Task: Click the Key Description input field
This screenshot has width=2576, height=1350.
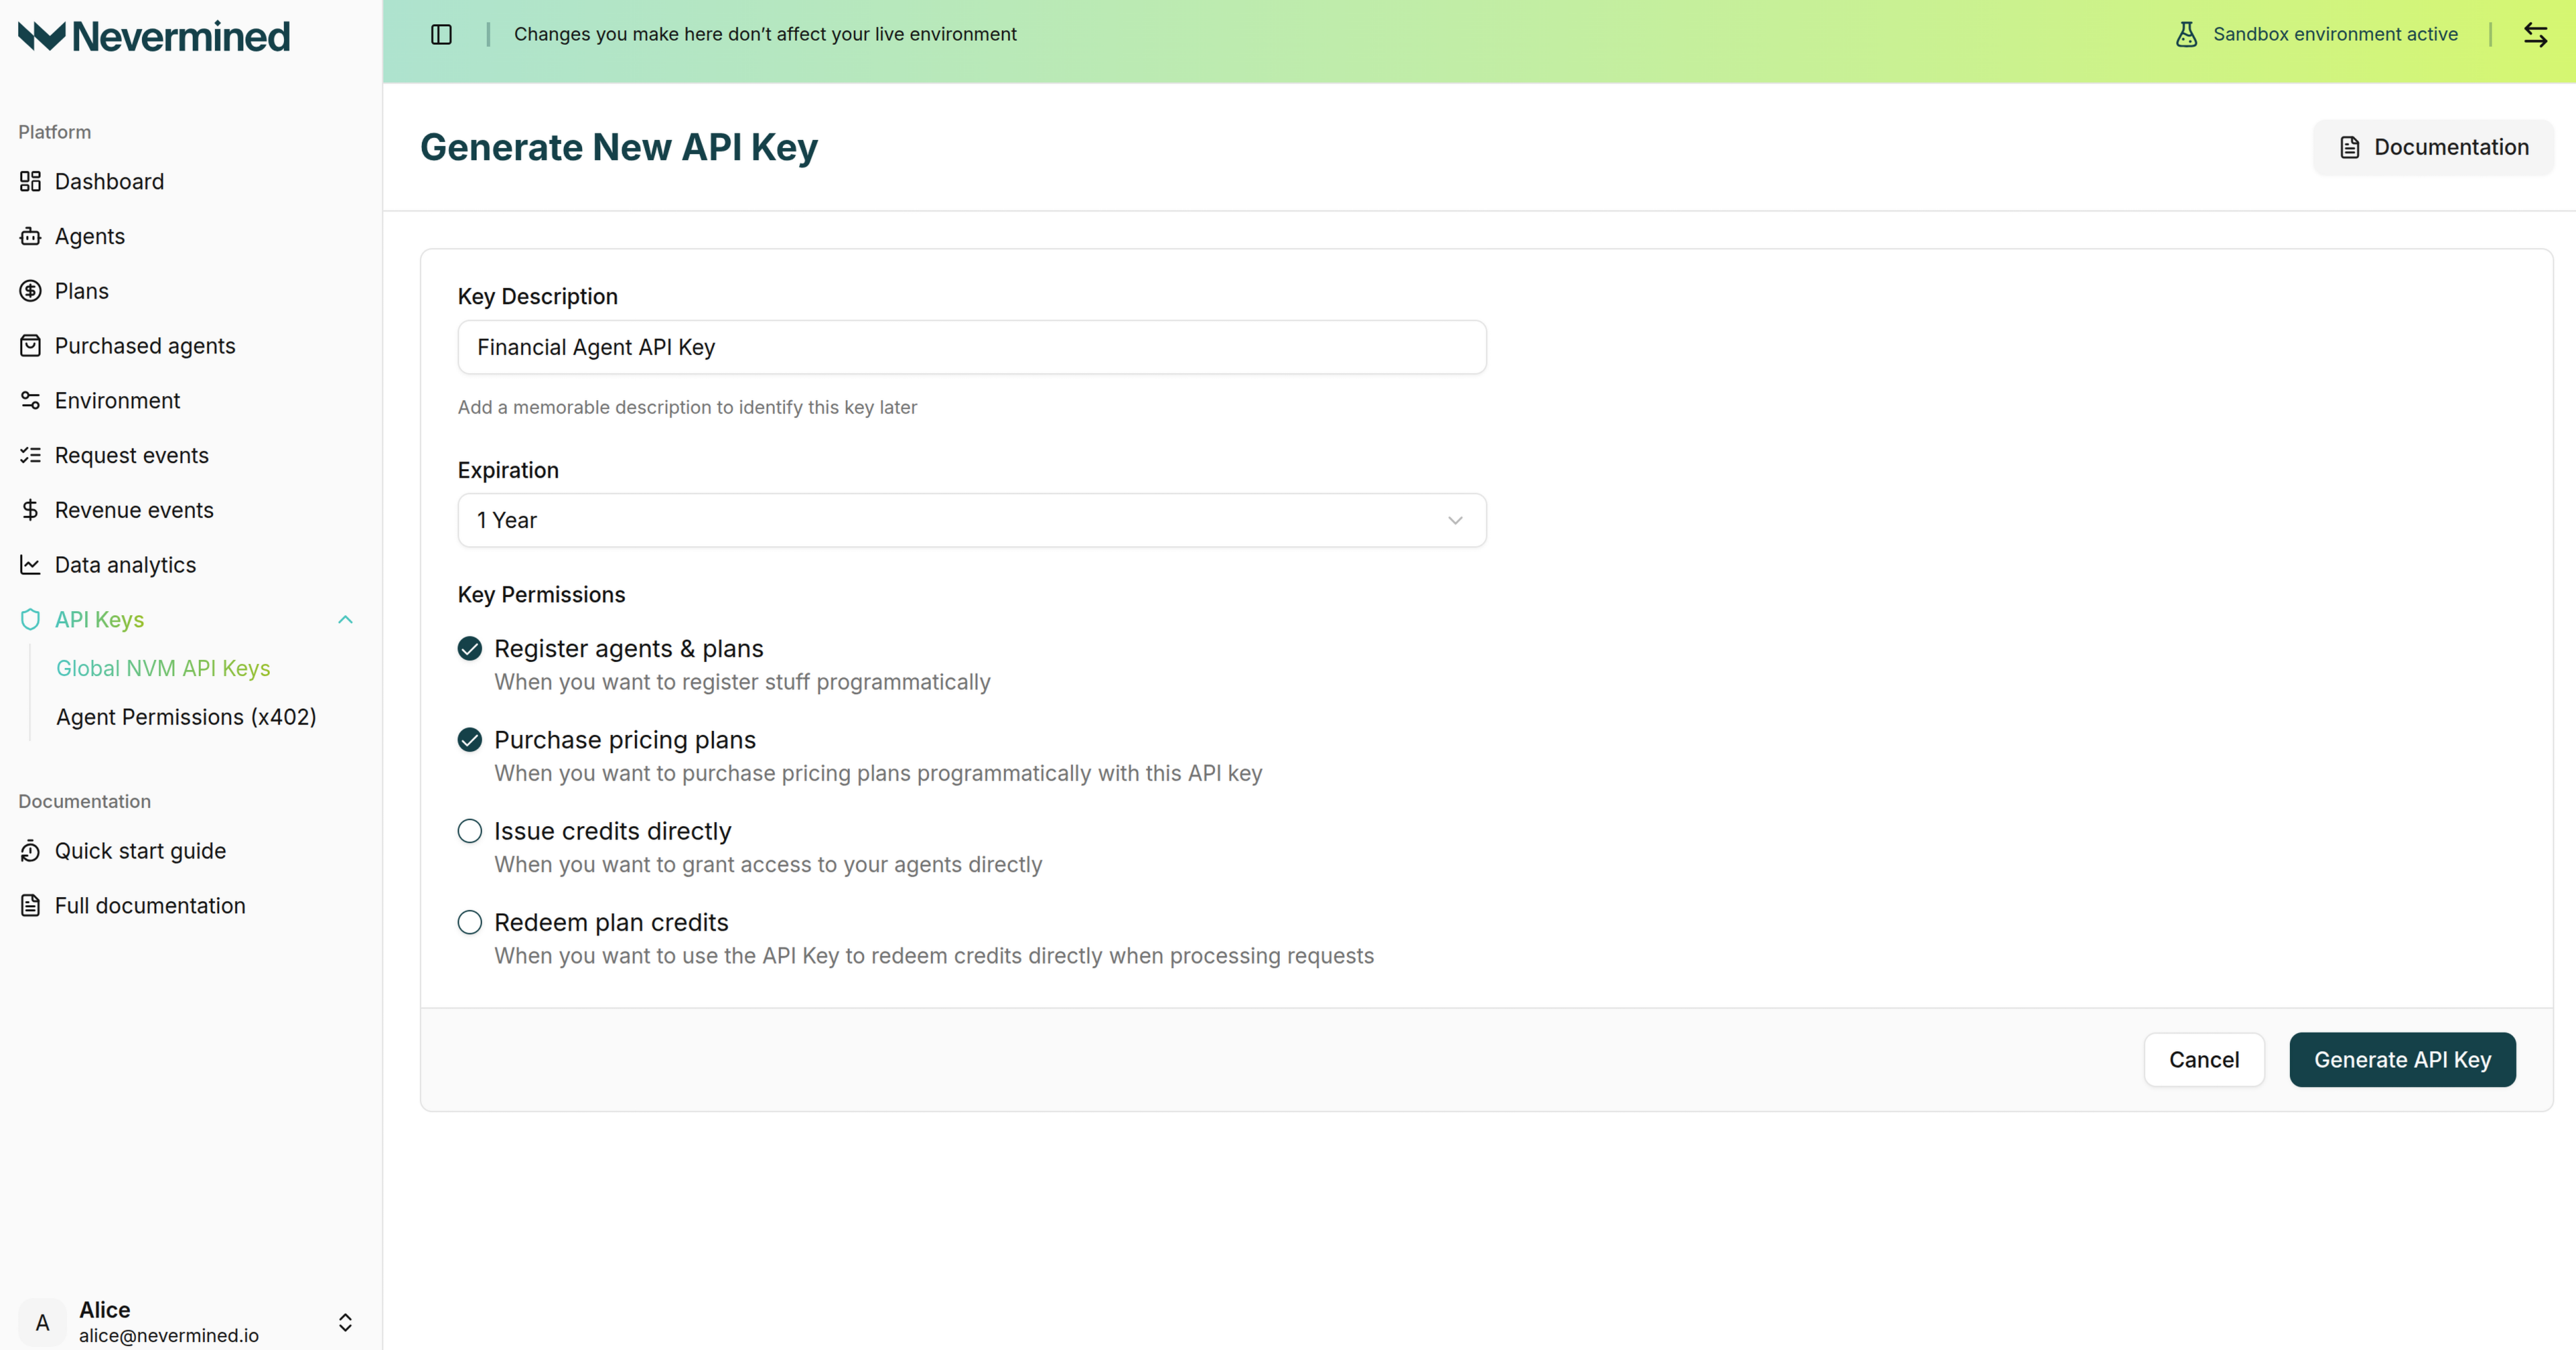Action: coord(971,347)
